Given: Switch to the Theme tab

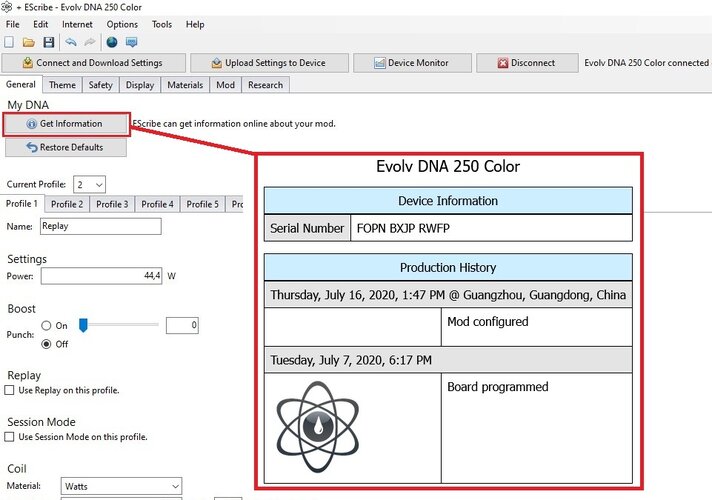Looking at the screenshot, I should pos(62,85).
